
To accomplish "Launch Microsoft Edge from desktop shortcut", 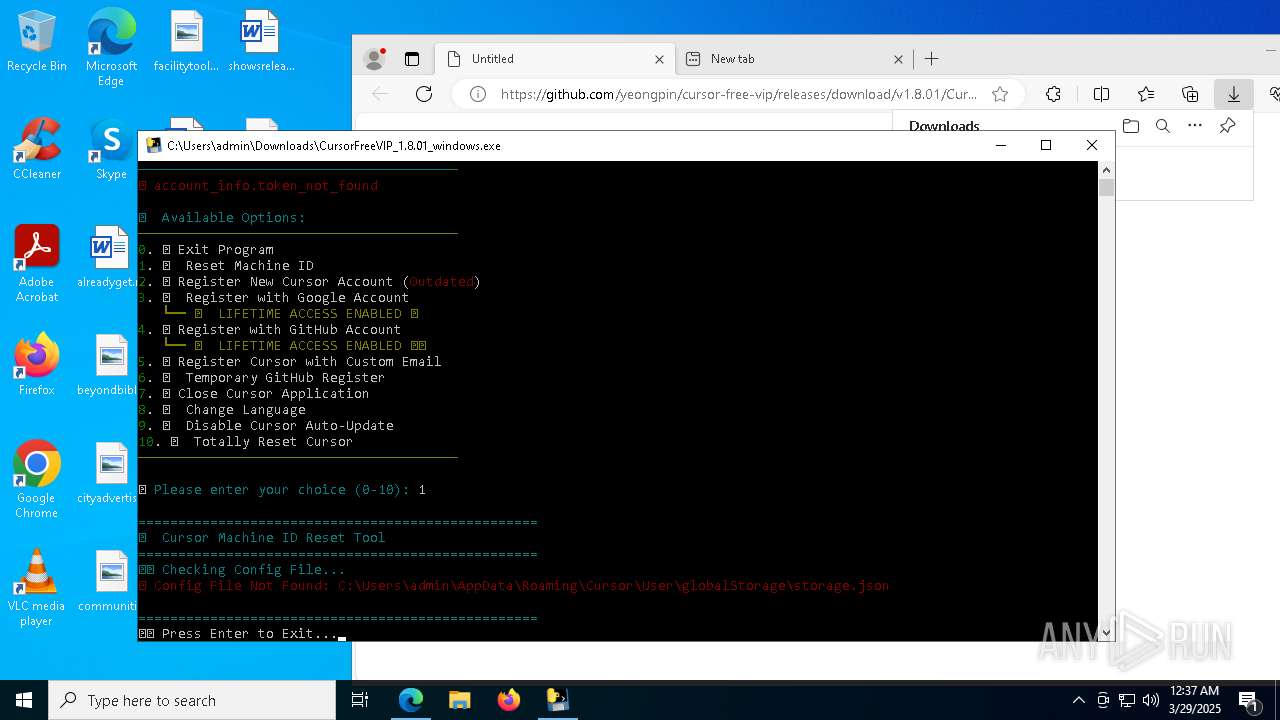I will 111,48.
